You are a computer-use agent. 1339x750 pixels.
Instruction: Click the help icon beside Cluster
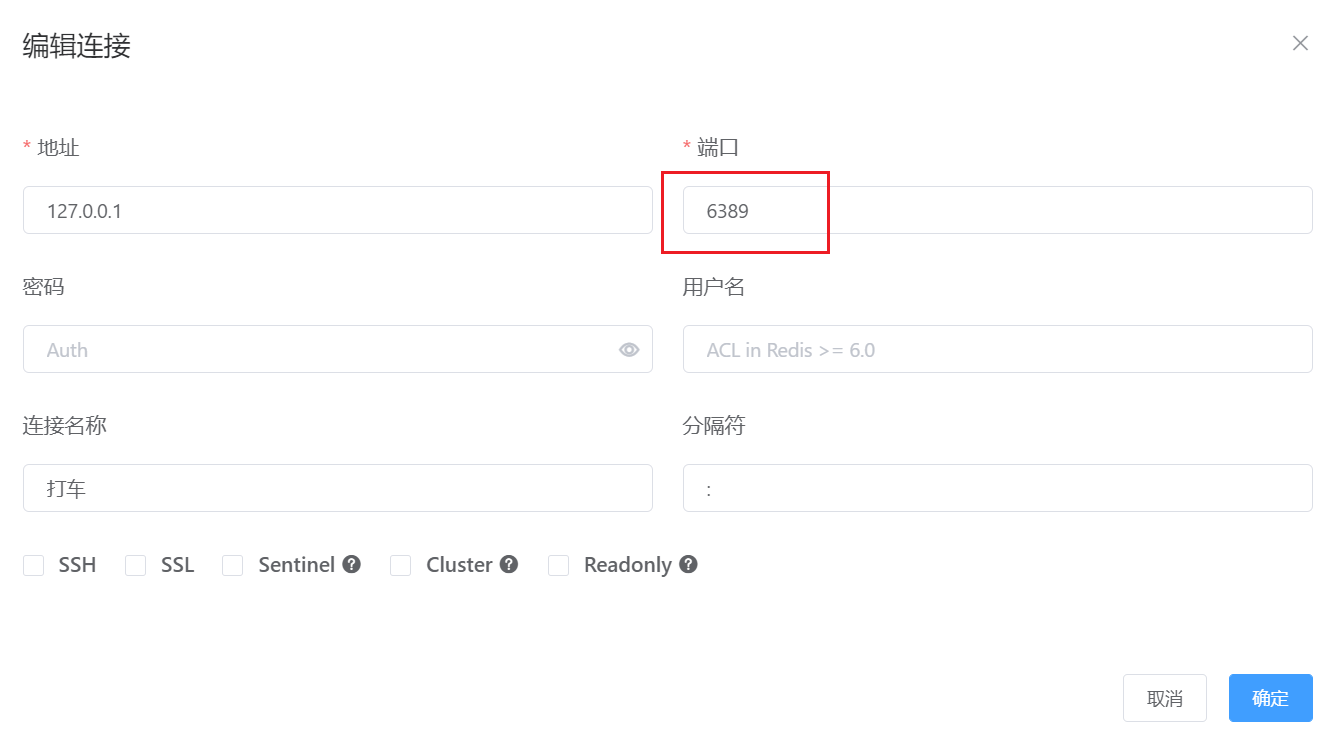509,564
